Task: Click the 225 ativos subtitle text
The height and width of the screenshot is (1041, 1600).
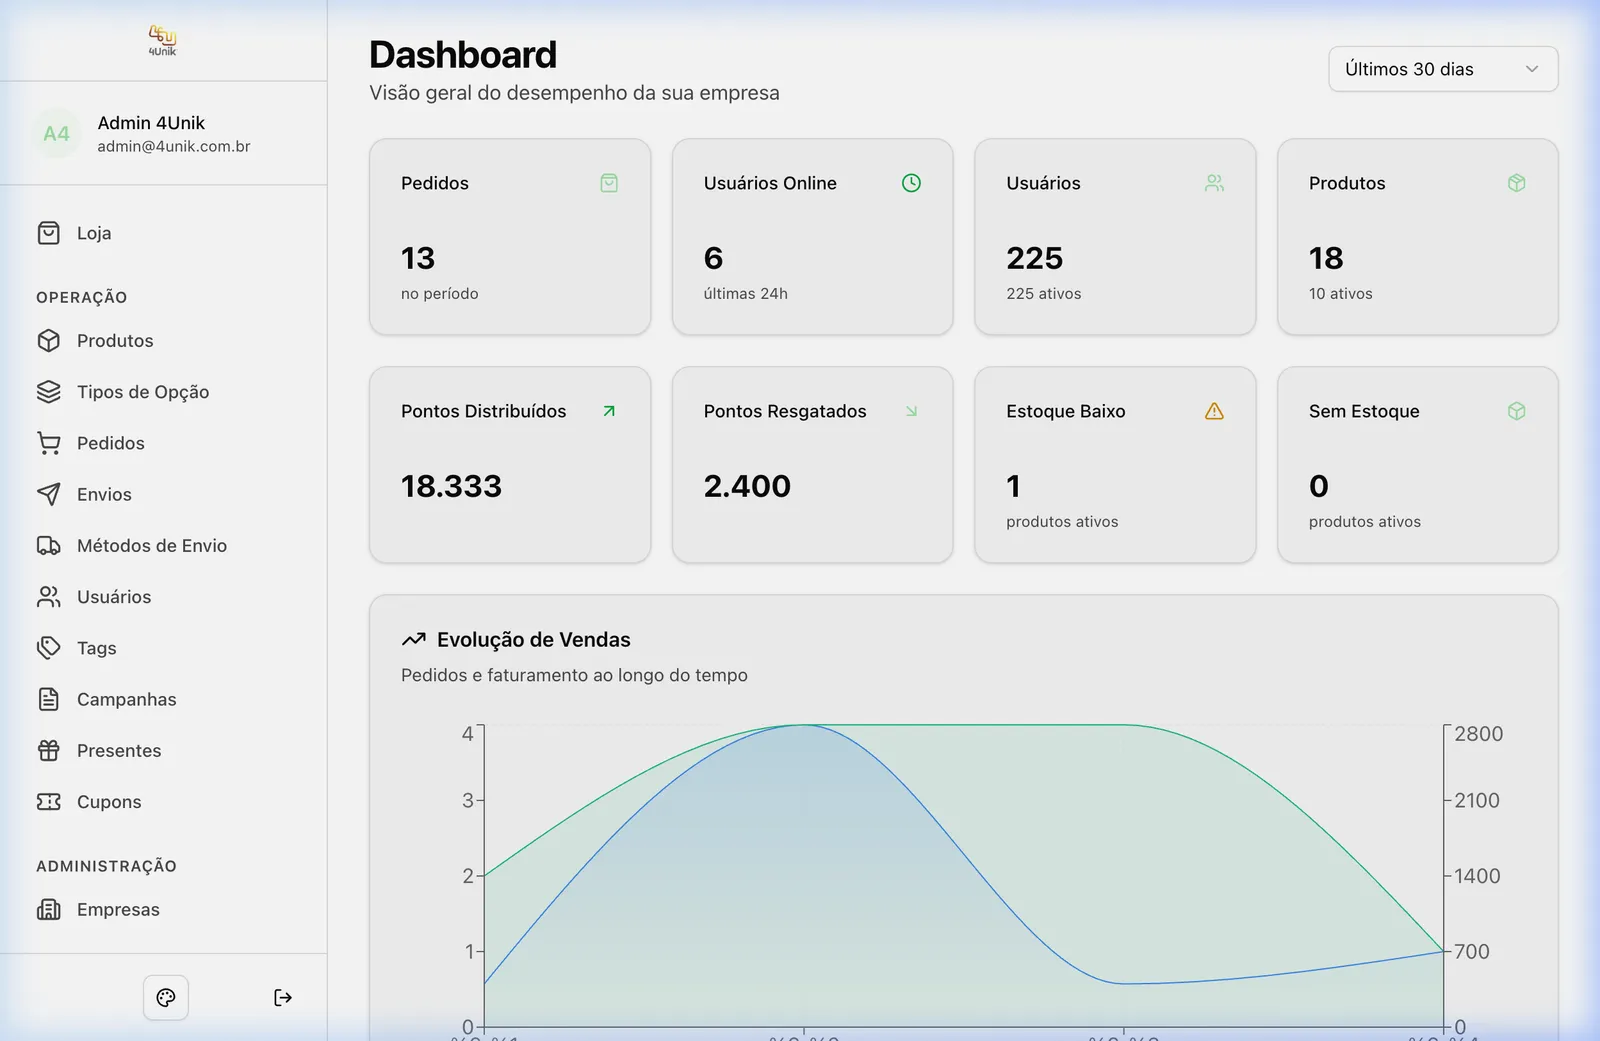Action: pyautogui.click(x=1044, y=294)
